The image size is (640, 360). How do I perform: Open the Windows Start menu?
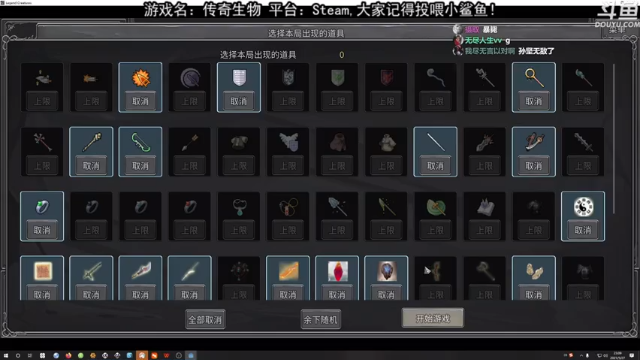[x=6, y=356]
